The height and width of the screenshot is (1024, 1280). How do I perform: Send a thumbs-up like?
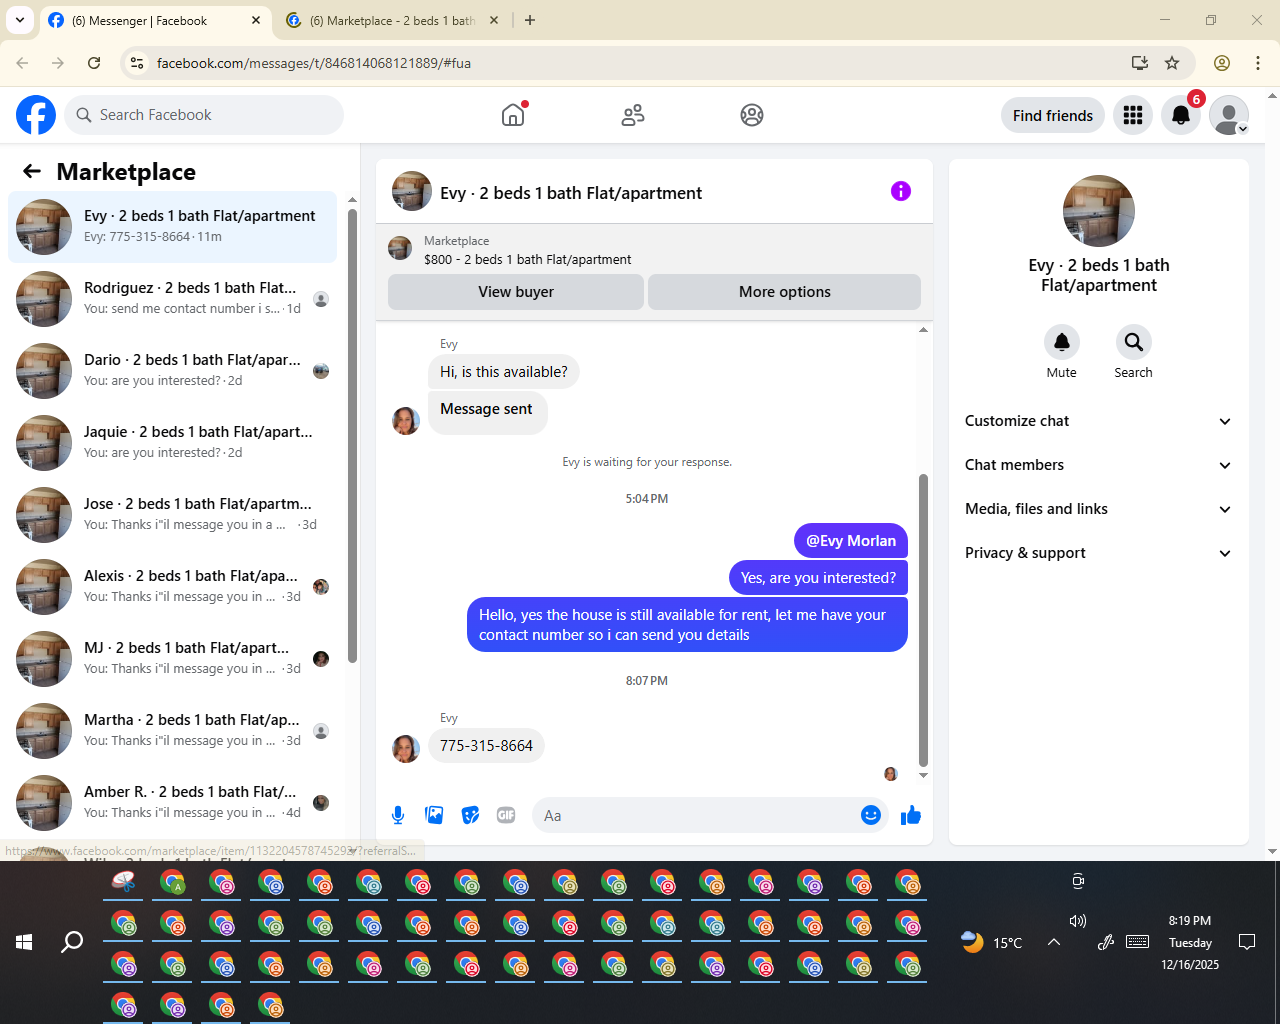(x=911, y=815)
